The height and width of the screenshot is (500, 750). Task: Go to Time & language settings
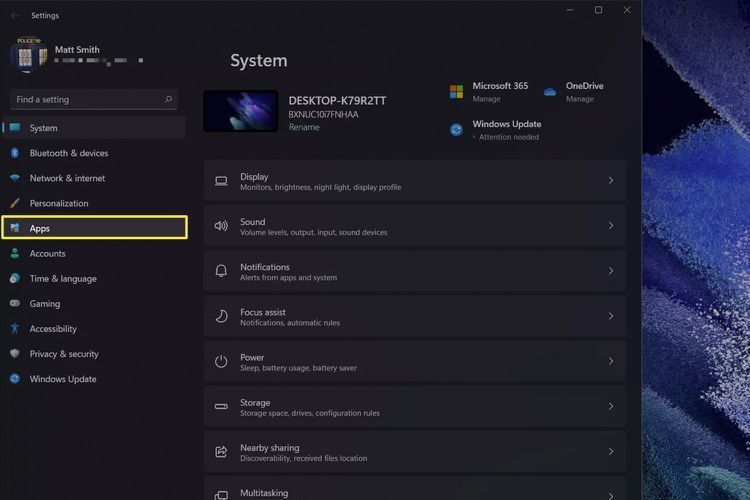click(x=63, y=279)
